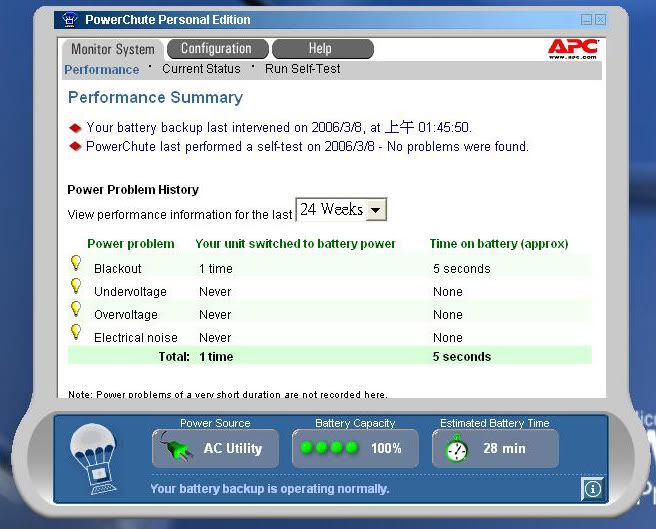
Task: Click the Blackout row label
Action: (x=118, y=269)
